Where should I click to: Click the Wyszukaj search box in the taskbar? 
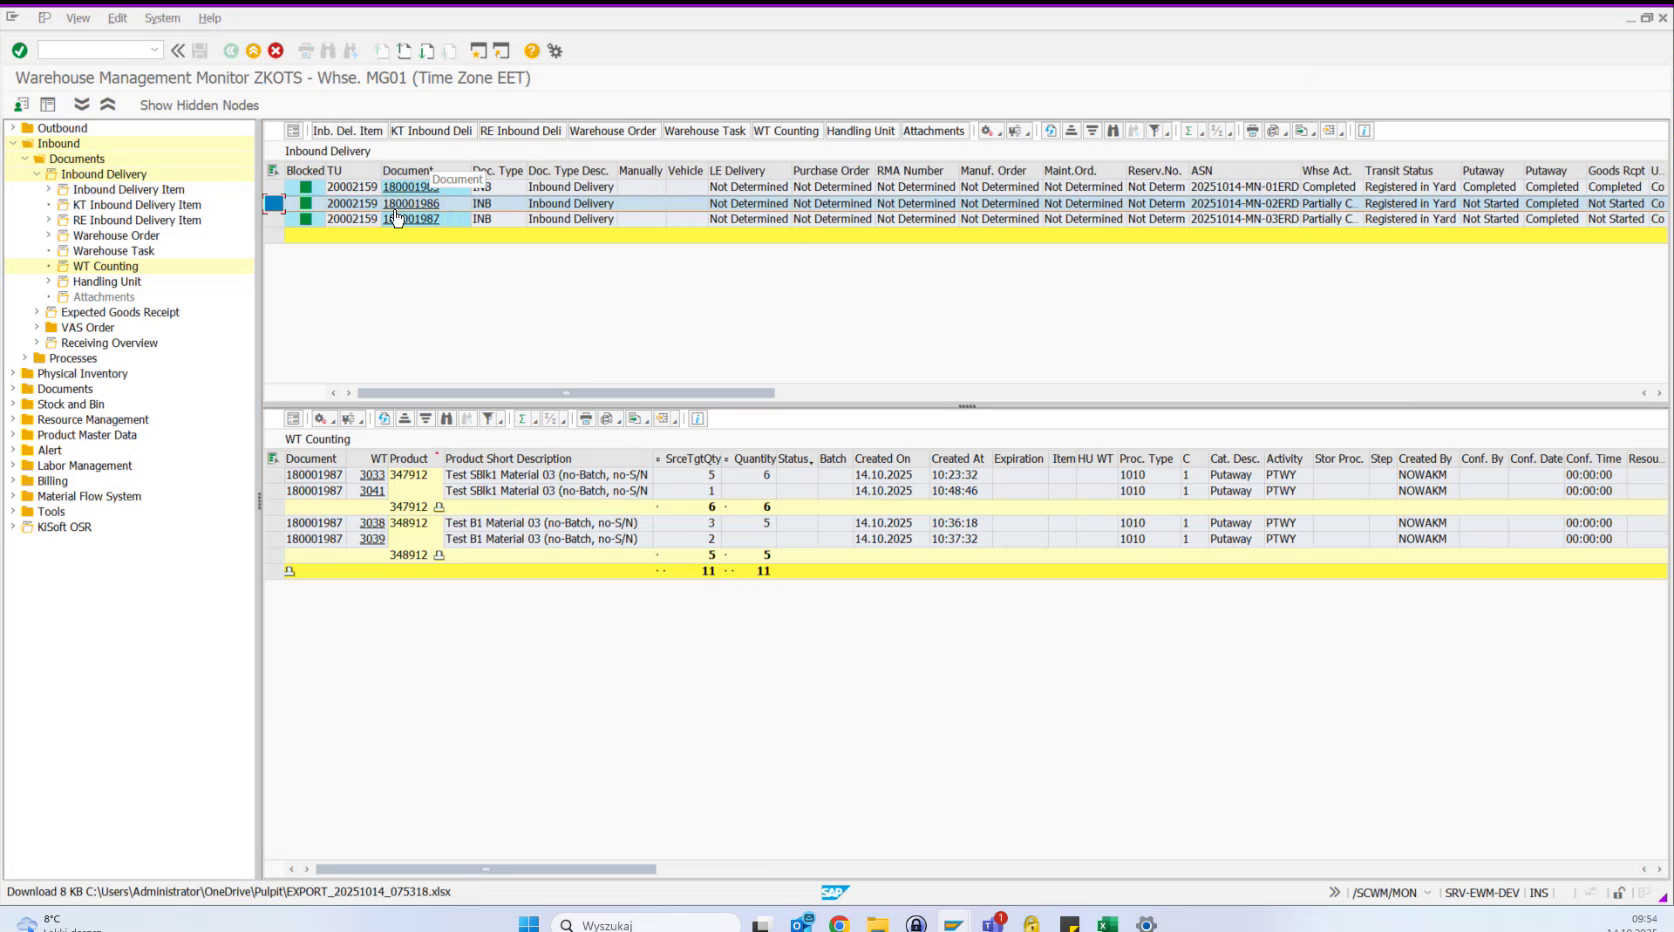coord(645,925)
